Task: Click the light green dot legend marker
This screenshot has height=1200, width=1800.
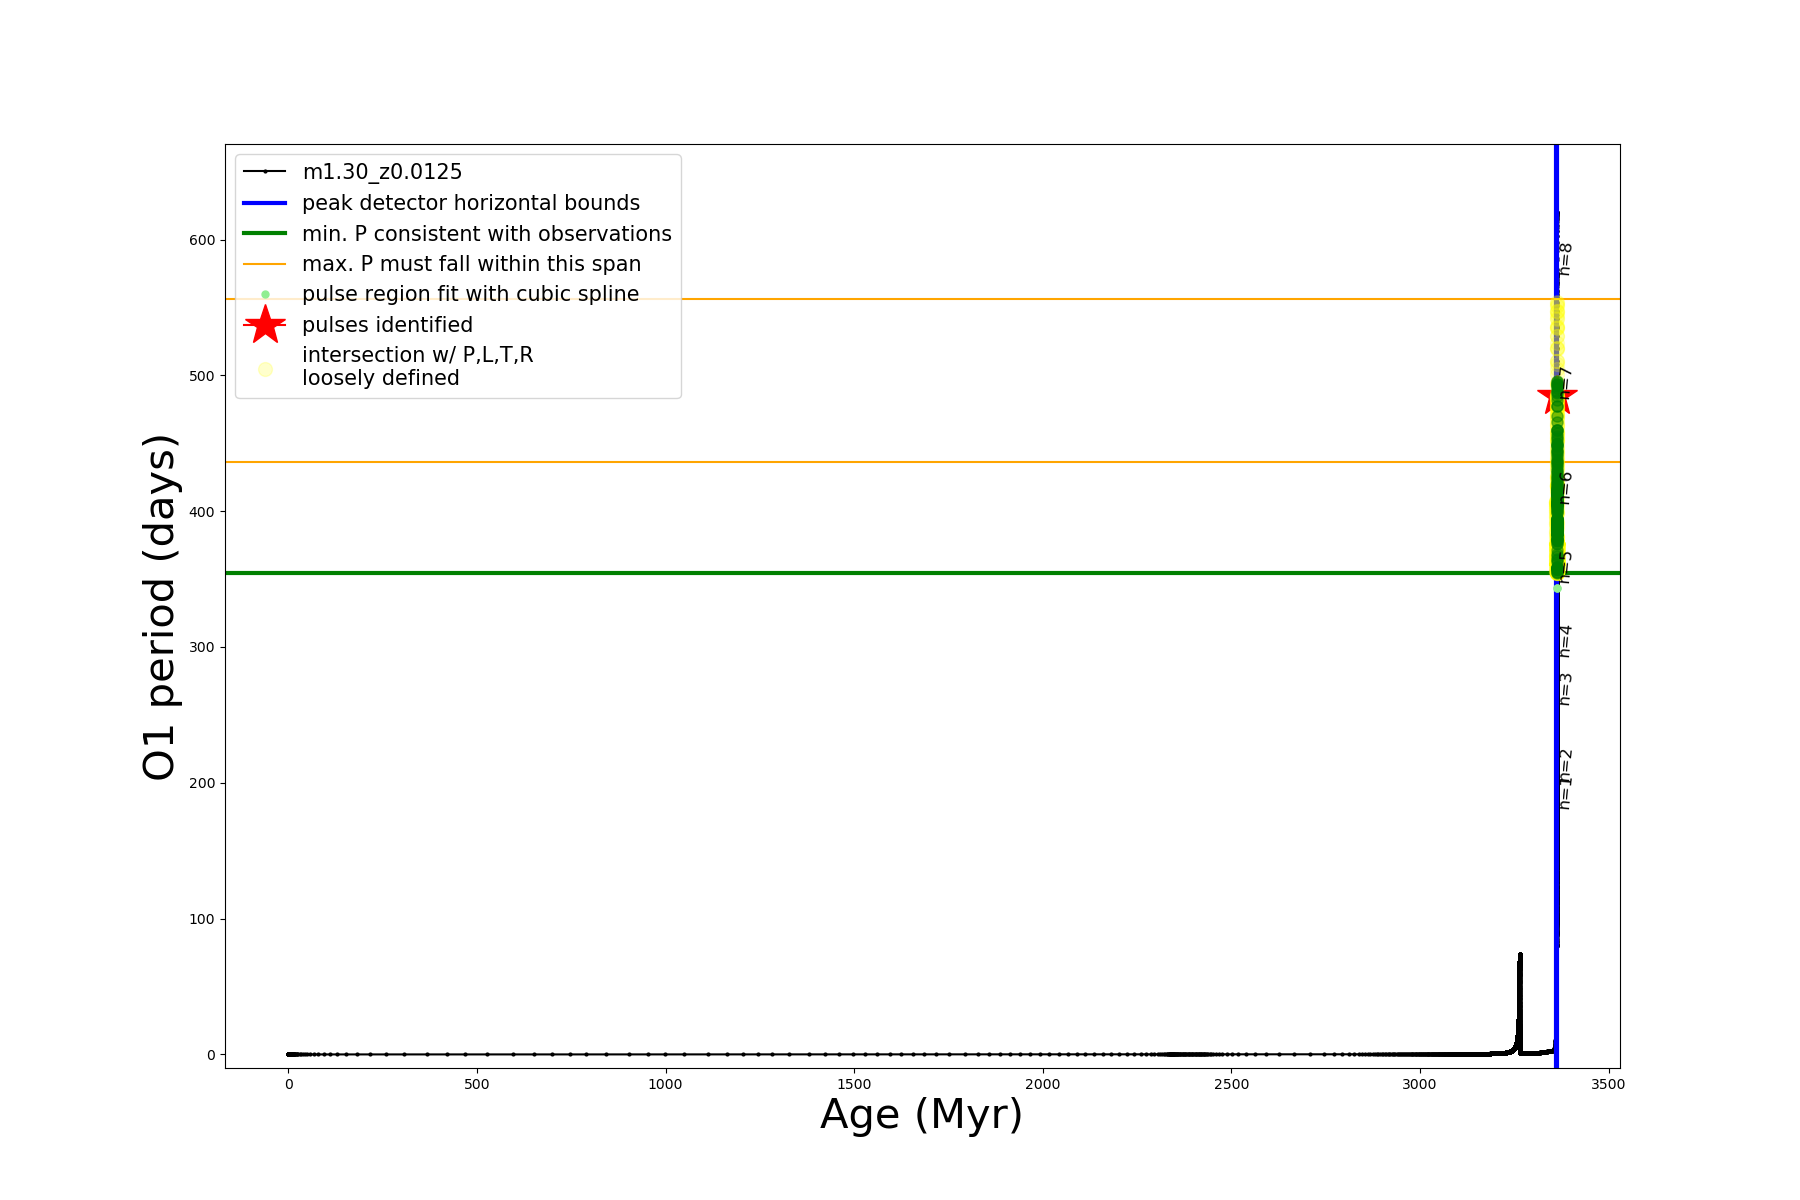Action: click(265, 294)
